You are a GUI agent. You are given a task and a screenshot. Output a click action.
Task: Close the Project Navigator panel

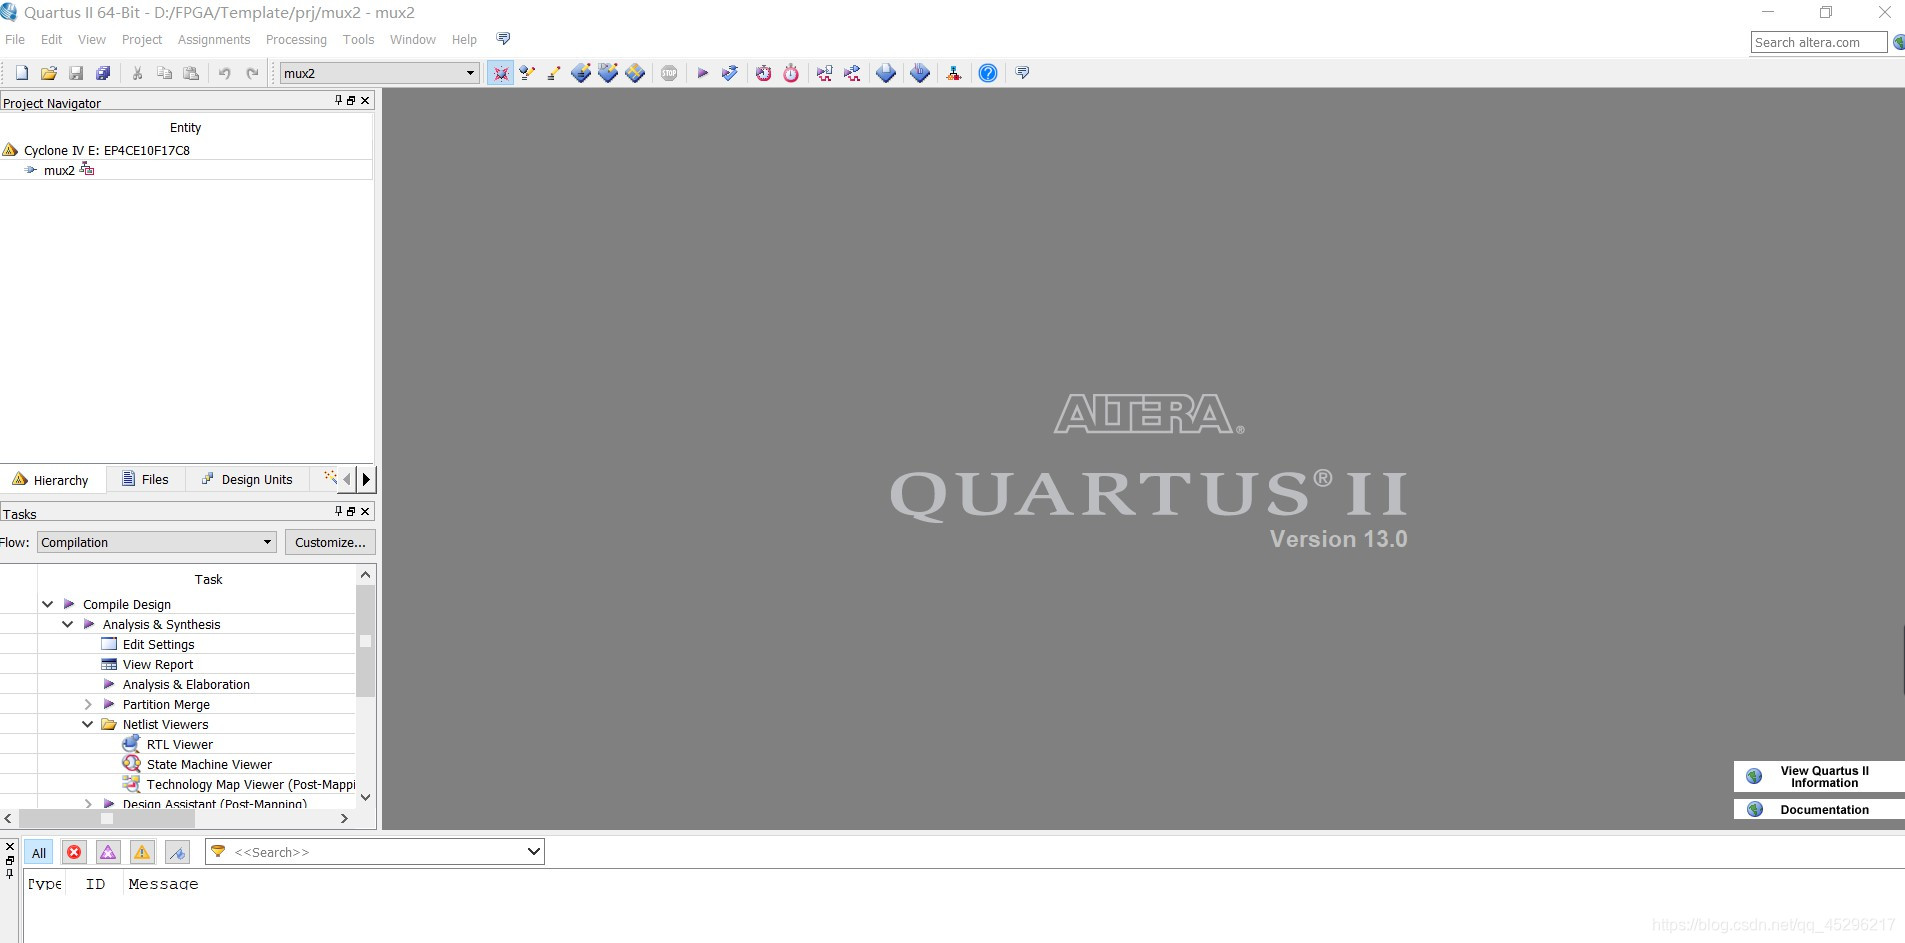(x=365, y=100)
